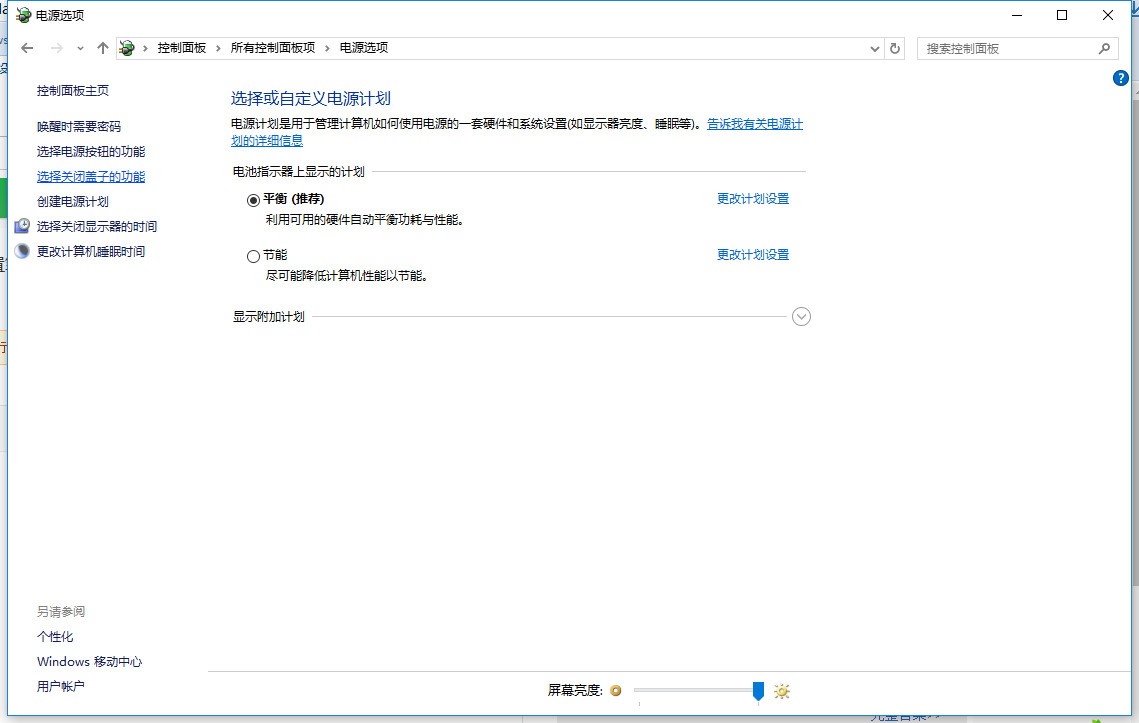The image size is (1139, 723).
Task: Open 更改计划设置 for 平衡 plan
Action: (x=753, y=199)
